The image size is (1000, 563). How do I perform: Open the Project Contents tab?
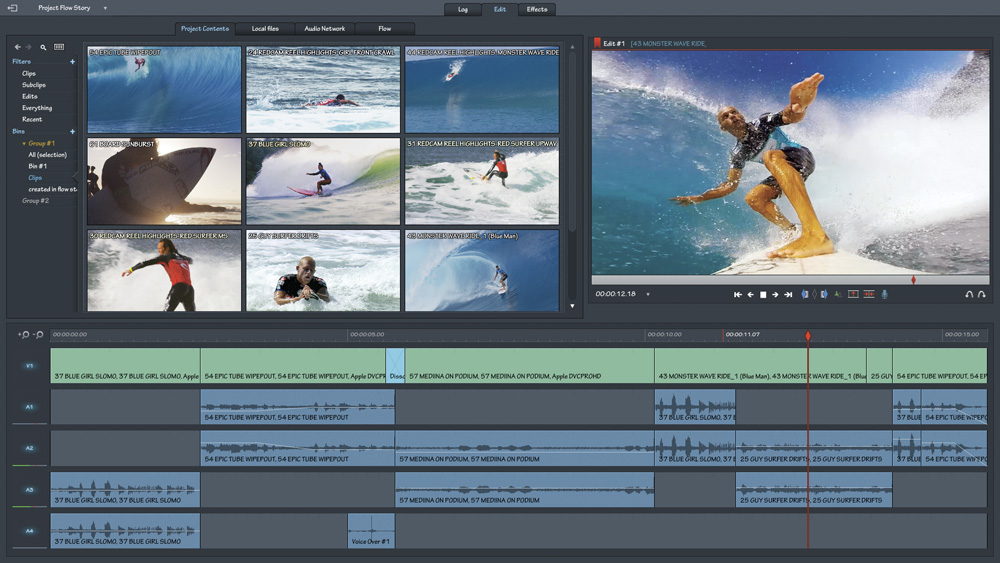click(205, 29)
